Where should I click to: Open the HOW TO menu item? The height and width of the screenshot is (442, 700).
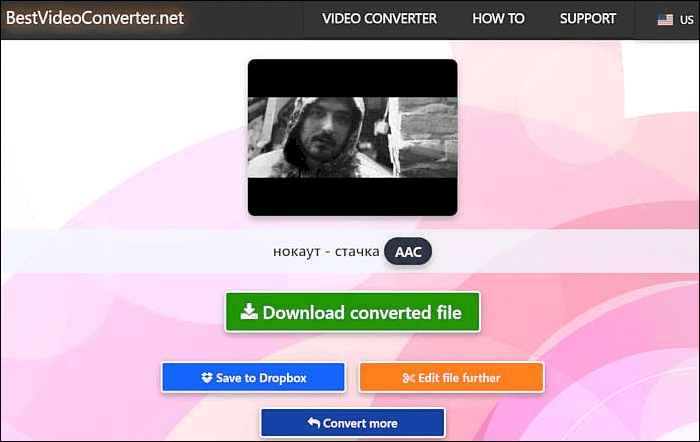[498, 19]
